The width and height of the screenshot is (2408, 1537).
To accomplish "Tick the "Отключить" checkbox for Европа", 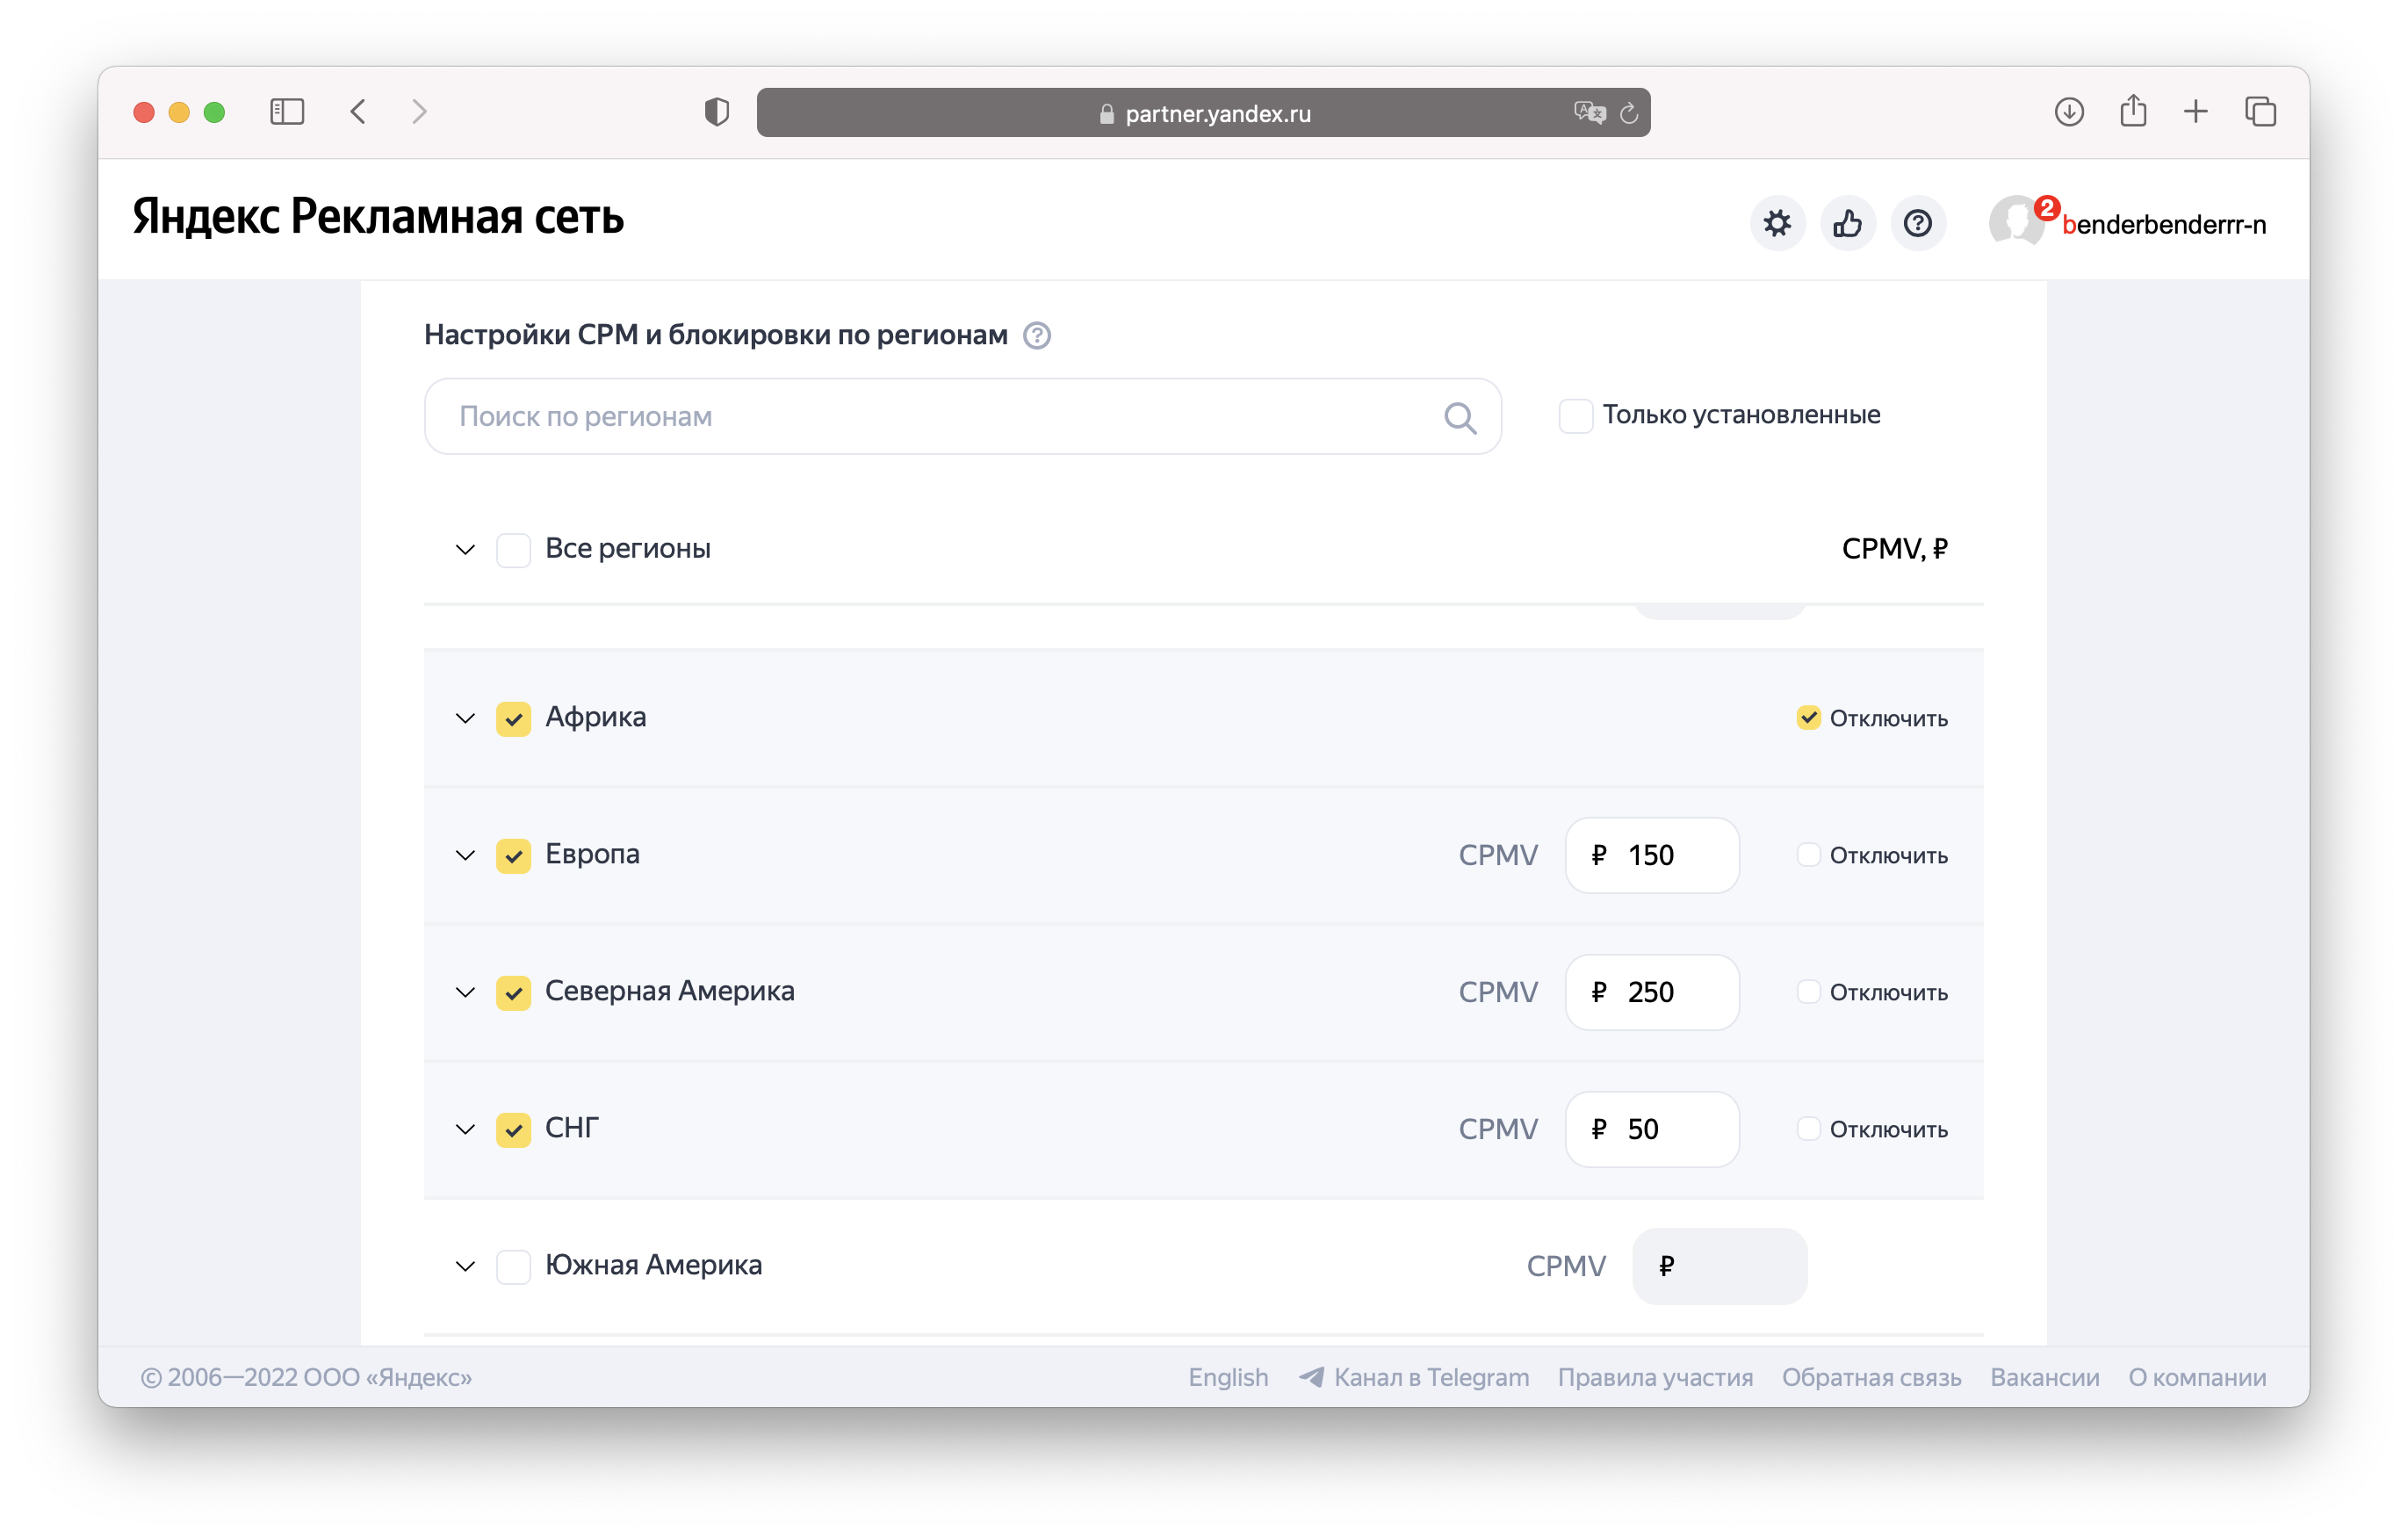I will click(1808, 855).
